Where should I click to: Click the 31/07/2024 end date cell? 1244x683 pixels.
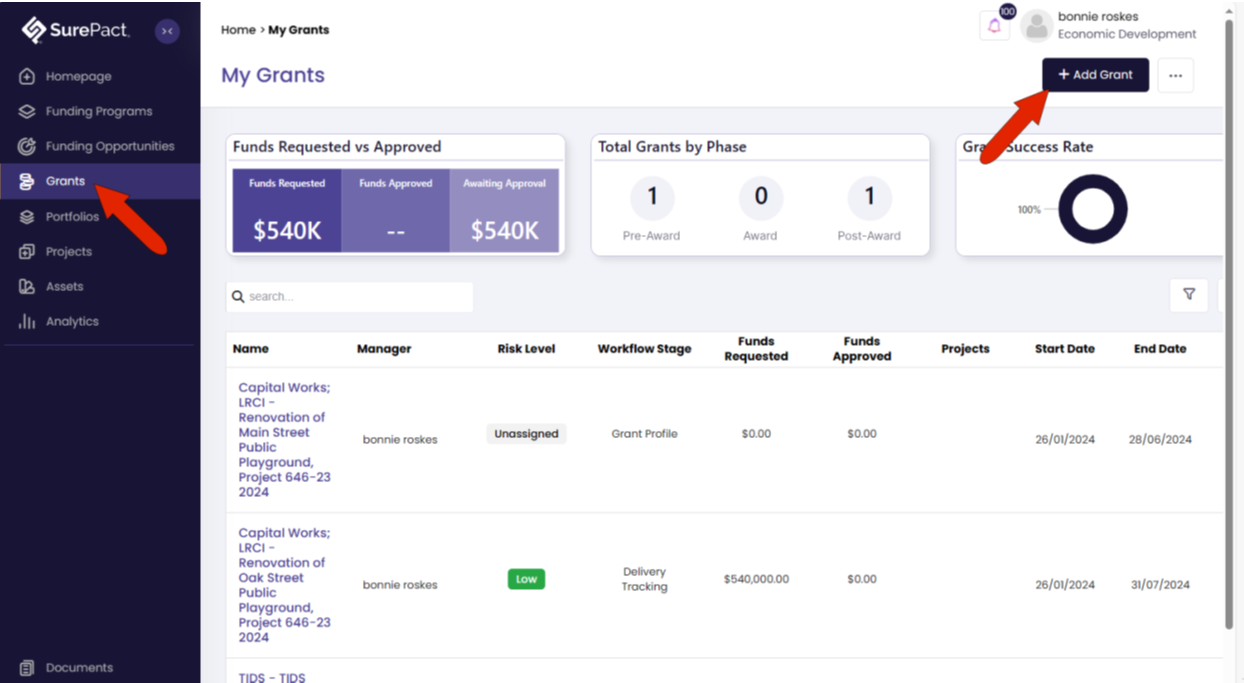pos(1160,585)
